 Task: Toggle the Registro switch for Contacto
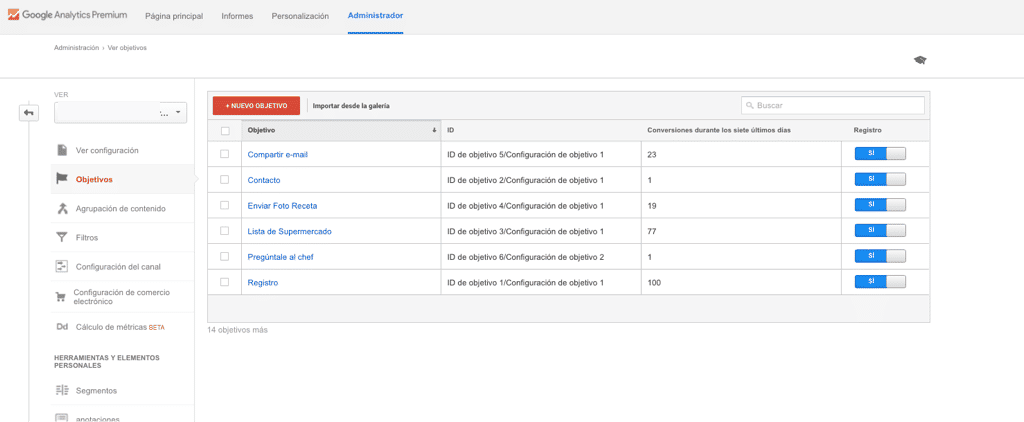(880, 179)
